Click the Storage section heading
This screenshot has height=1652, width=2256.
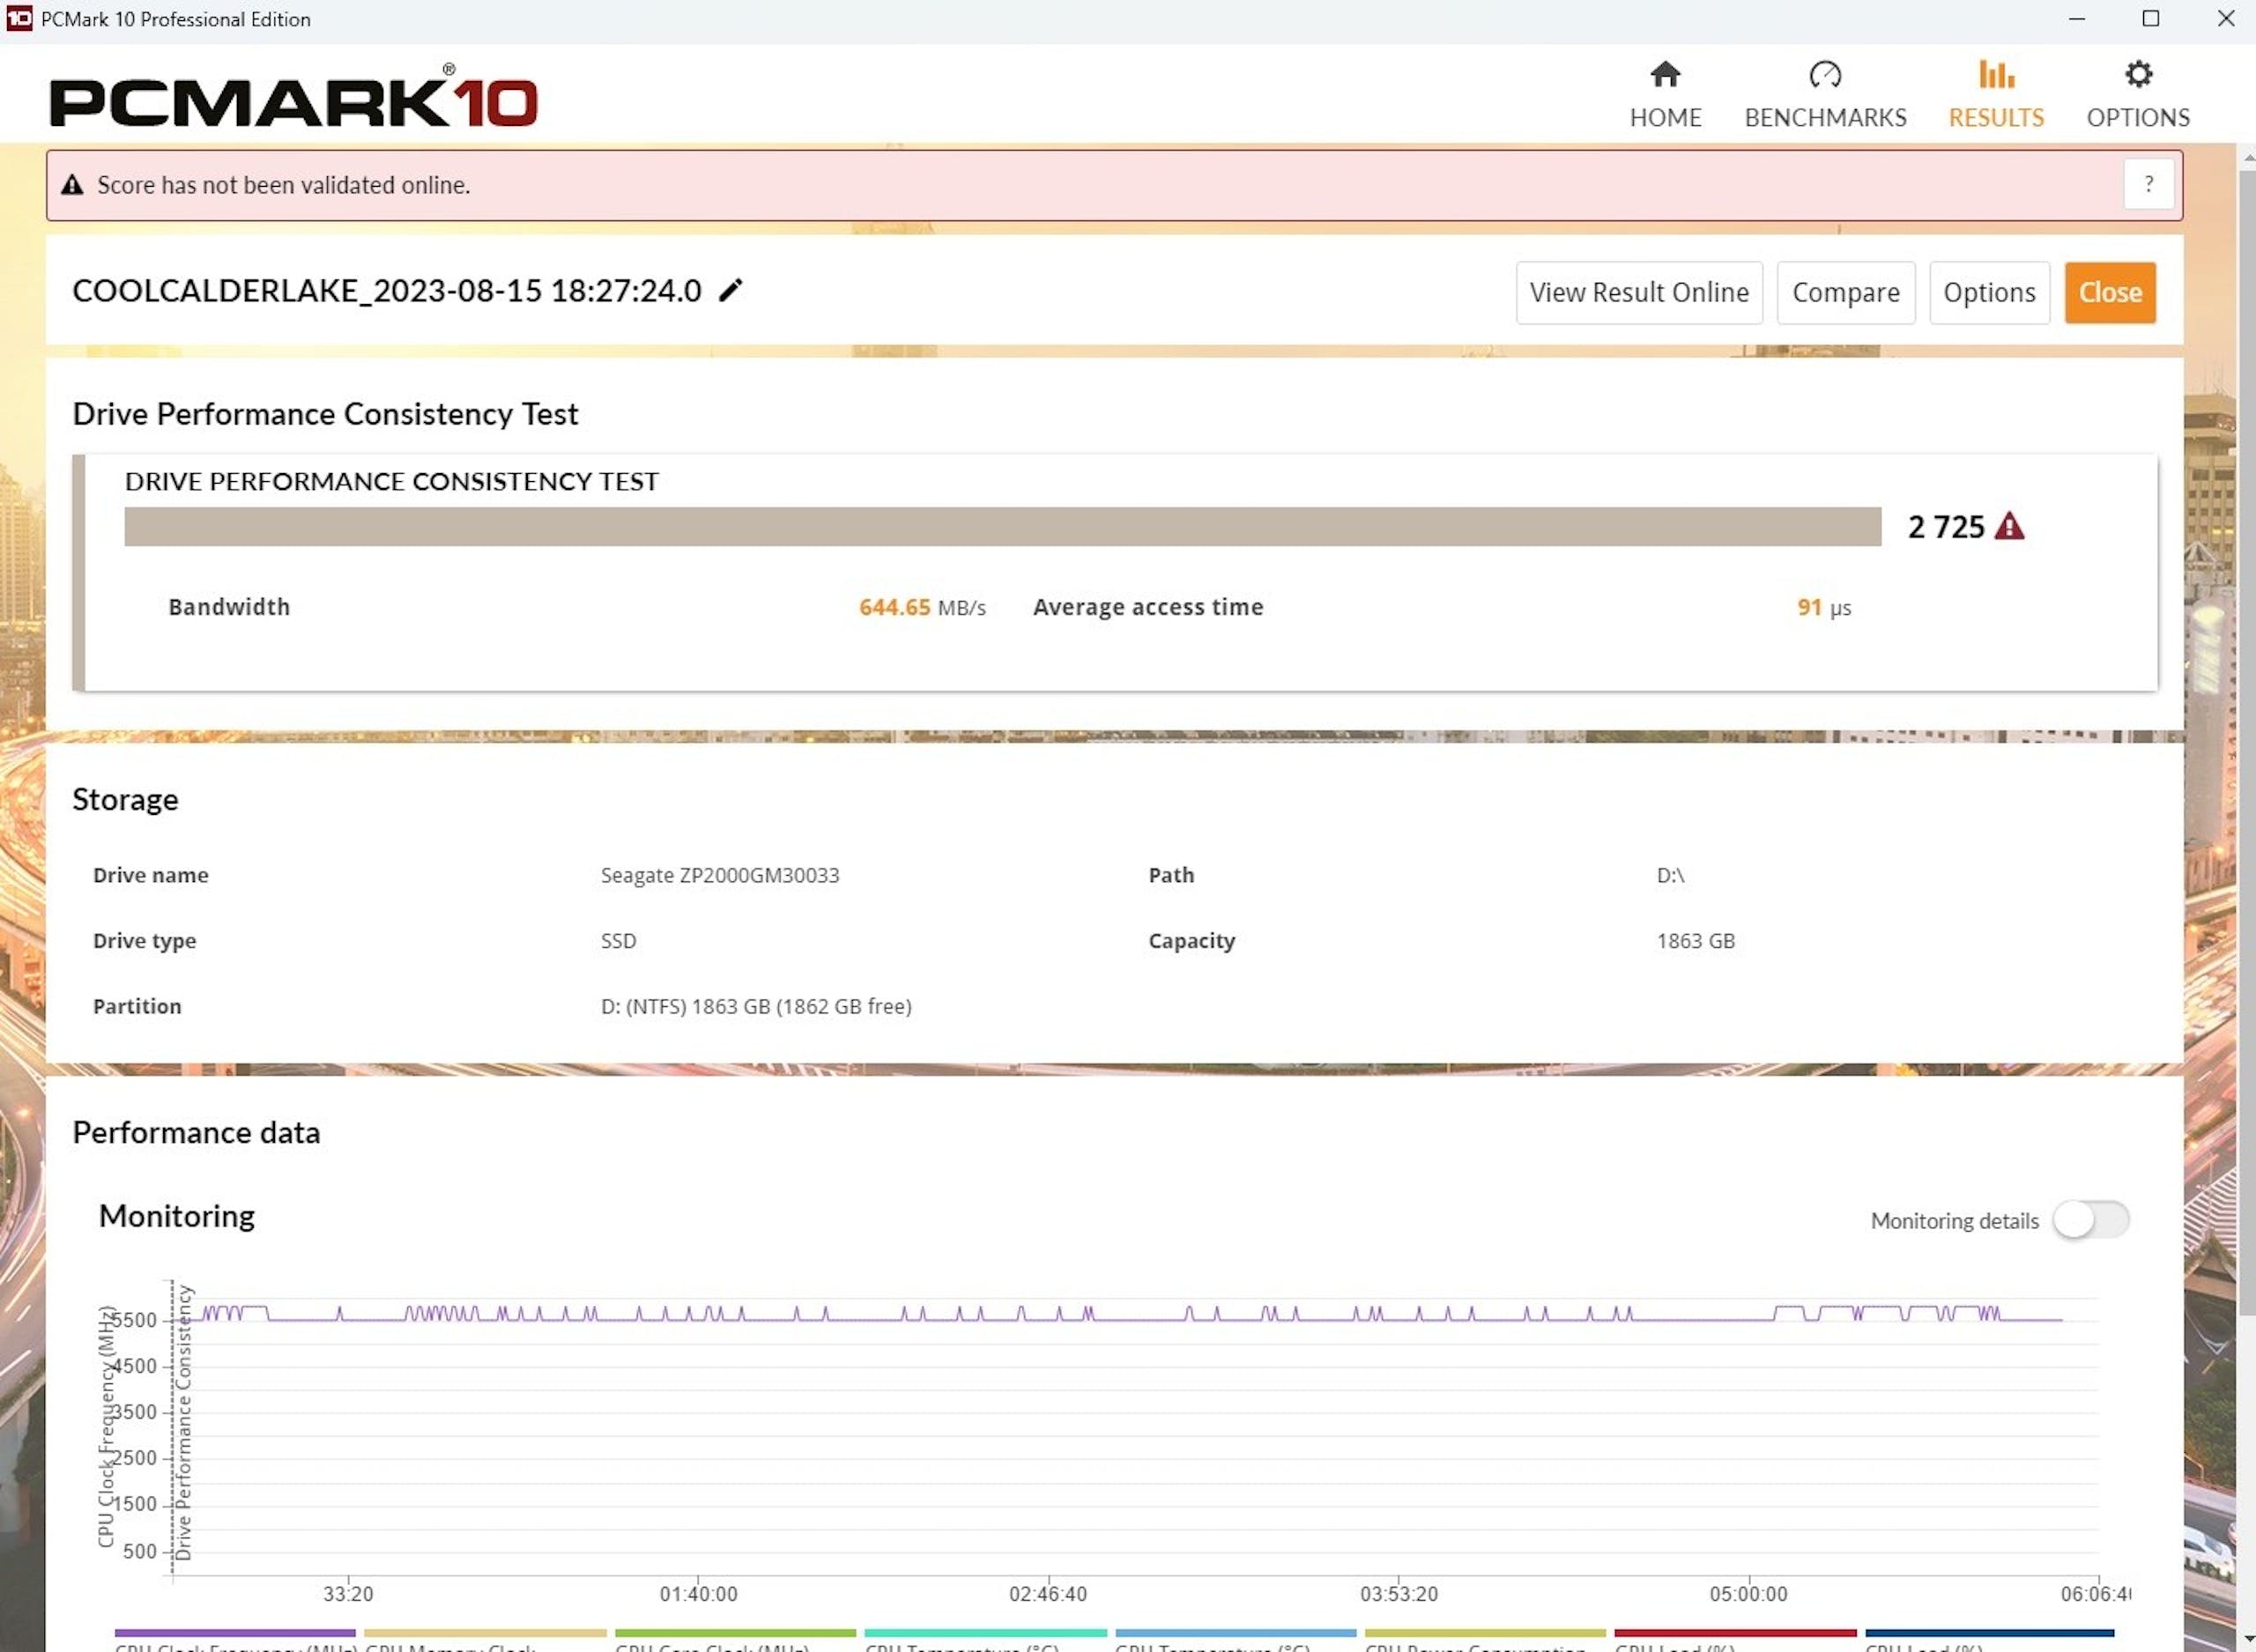(x=125, y=799)
